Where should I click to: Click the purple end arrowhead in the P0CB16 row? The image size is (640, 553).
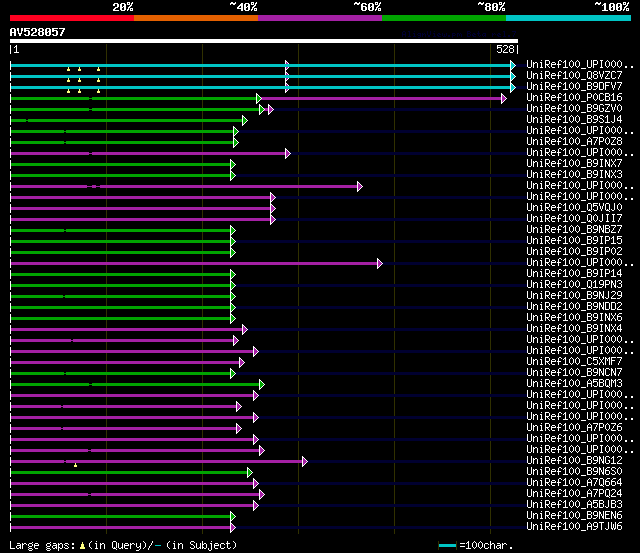(504, 98)
